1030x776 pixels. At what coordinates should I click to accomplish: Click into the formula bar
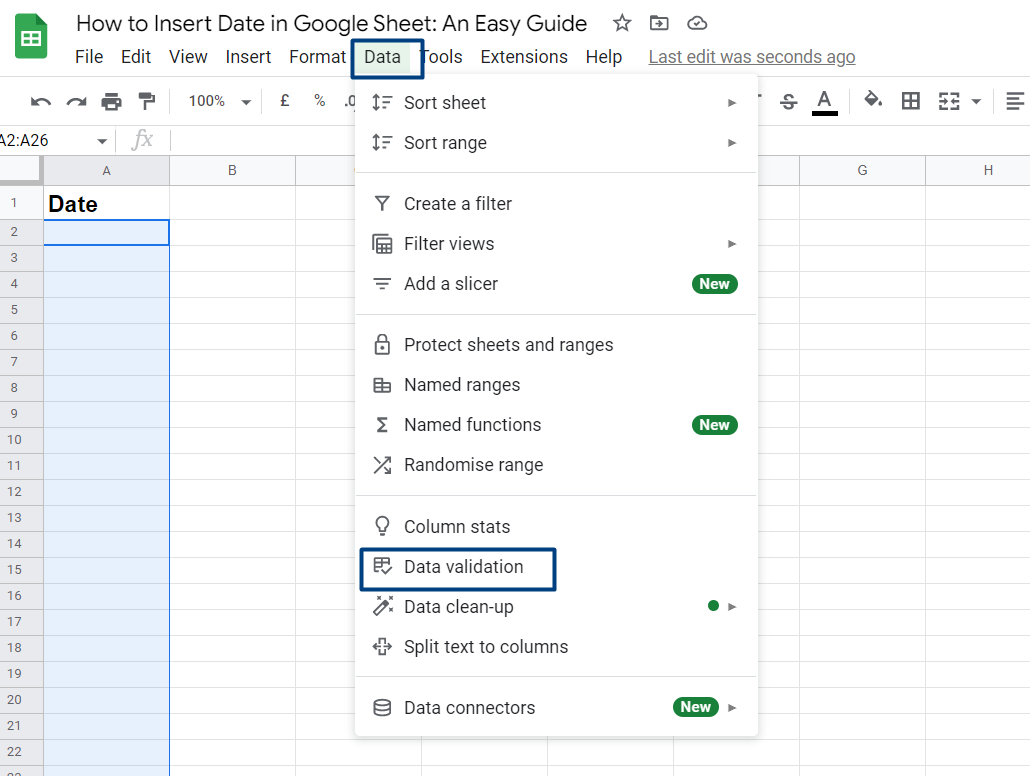click(x=263, y=141)
